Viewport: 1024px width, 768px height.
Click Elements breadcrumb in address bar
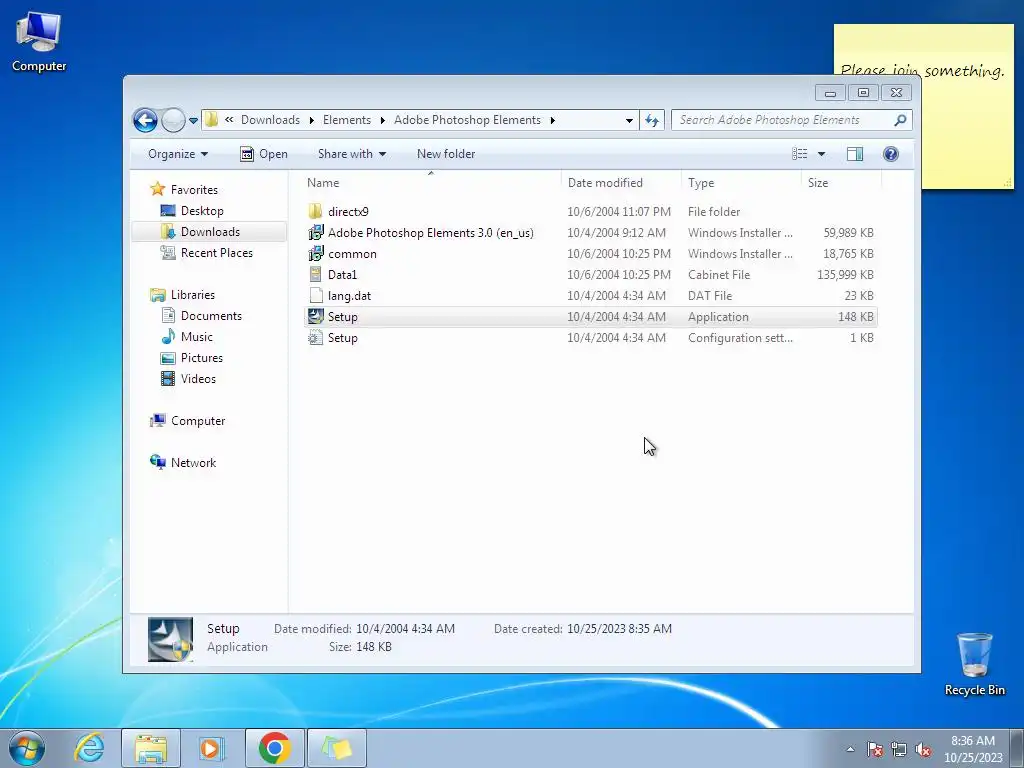click(347, 120)
